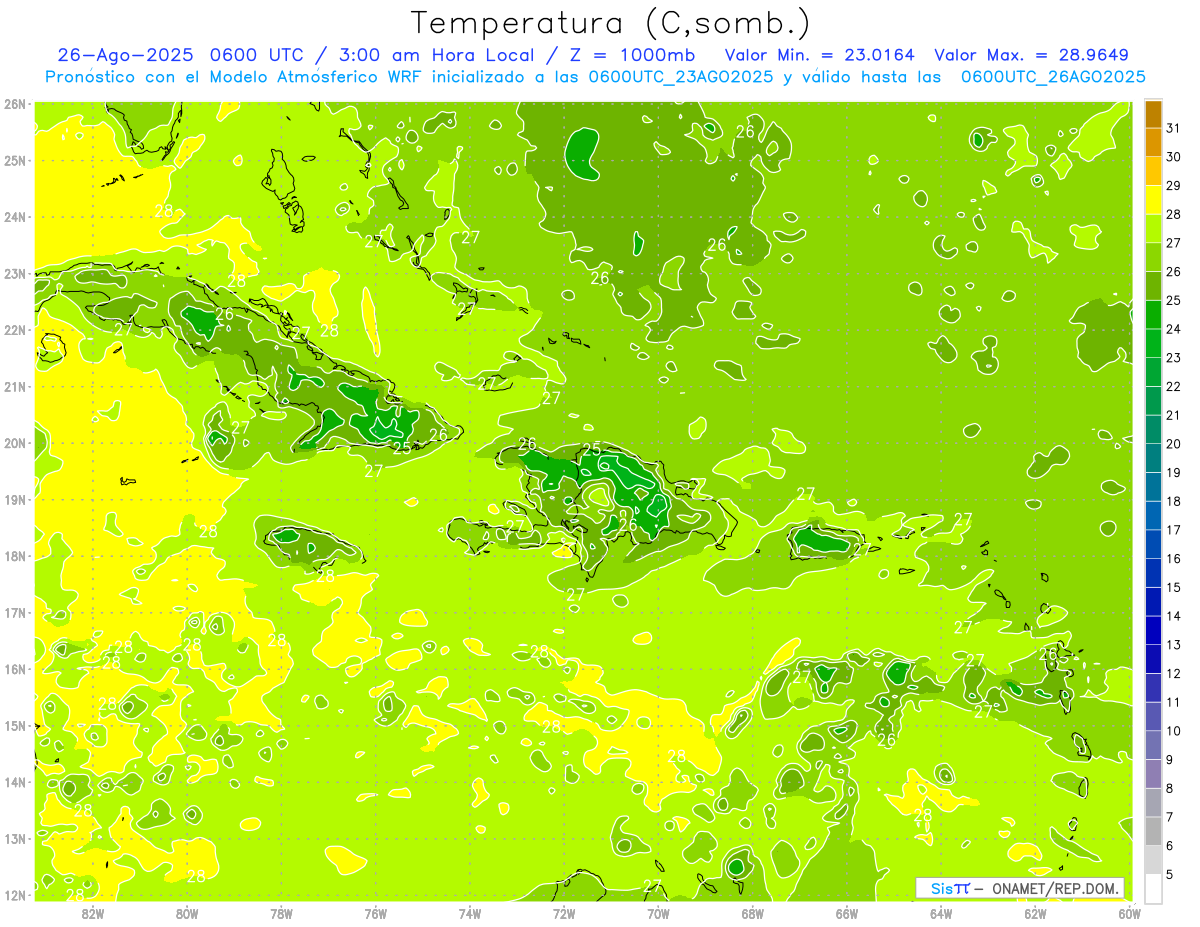This screenshot has width=1200, height=927.
Task: Click the '60W' longitude axis label
Action: point(1129,912)
